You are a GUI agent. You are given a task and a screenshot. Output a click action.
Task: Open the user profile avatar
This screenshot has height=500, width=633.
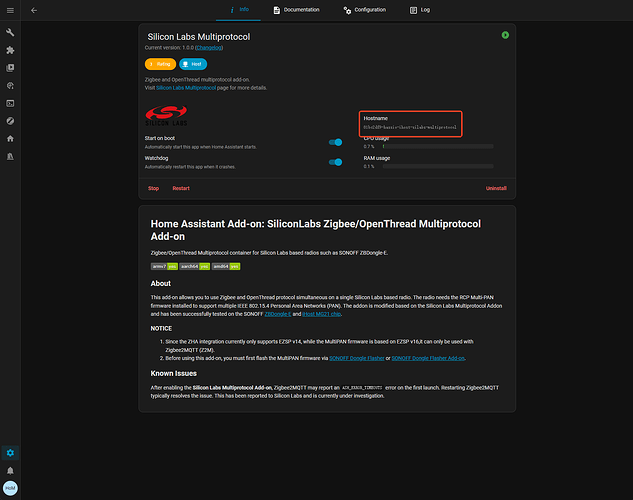10,488
